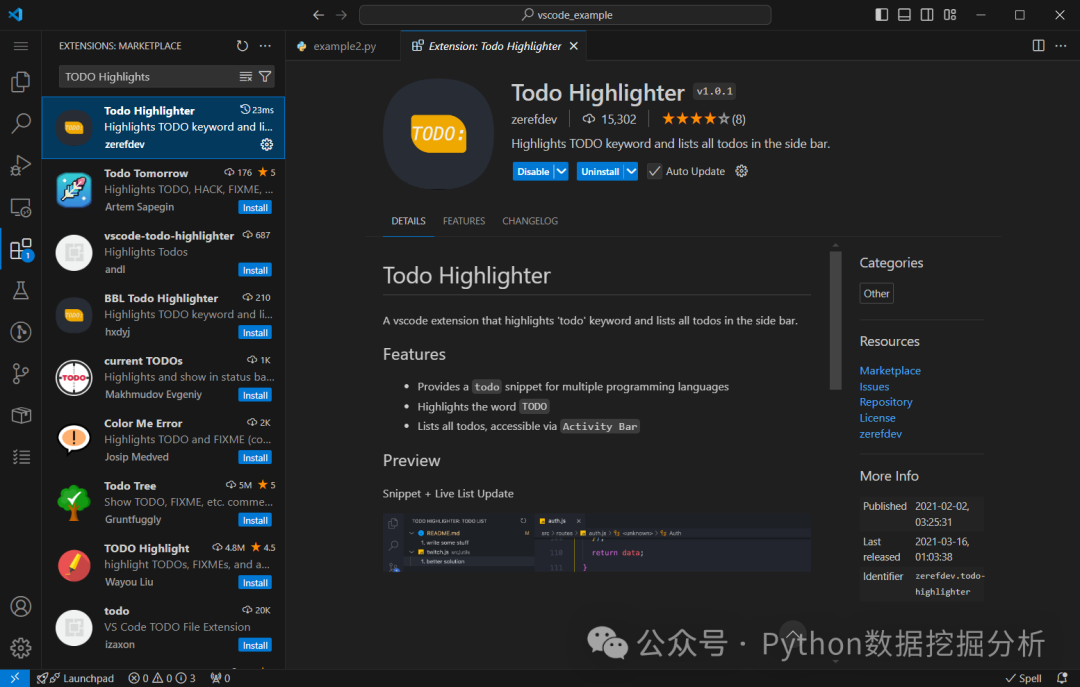Open the zerefdev publisher name in header
The image size is (1080, 687).
pyautogui.click(x=534, y=119)
